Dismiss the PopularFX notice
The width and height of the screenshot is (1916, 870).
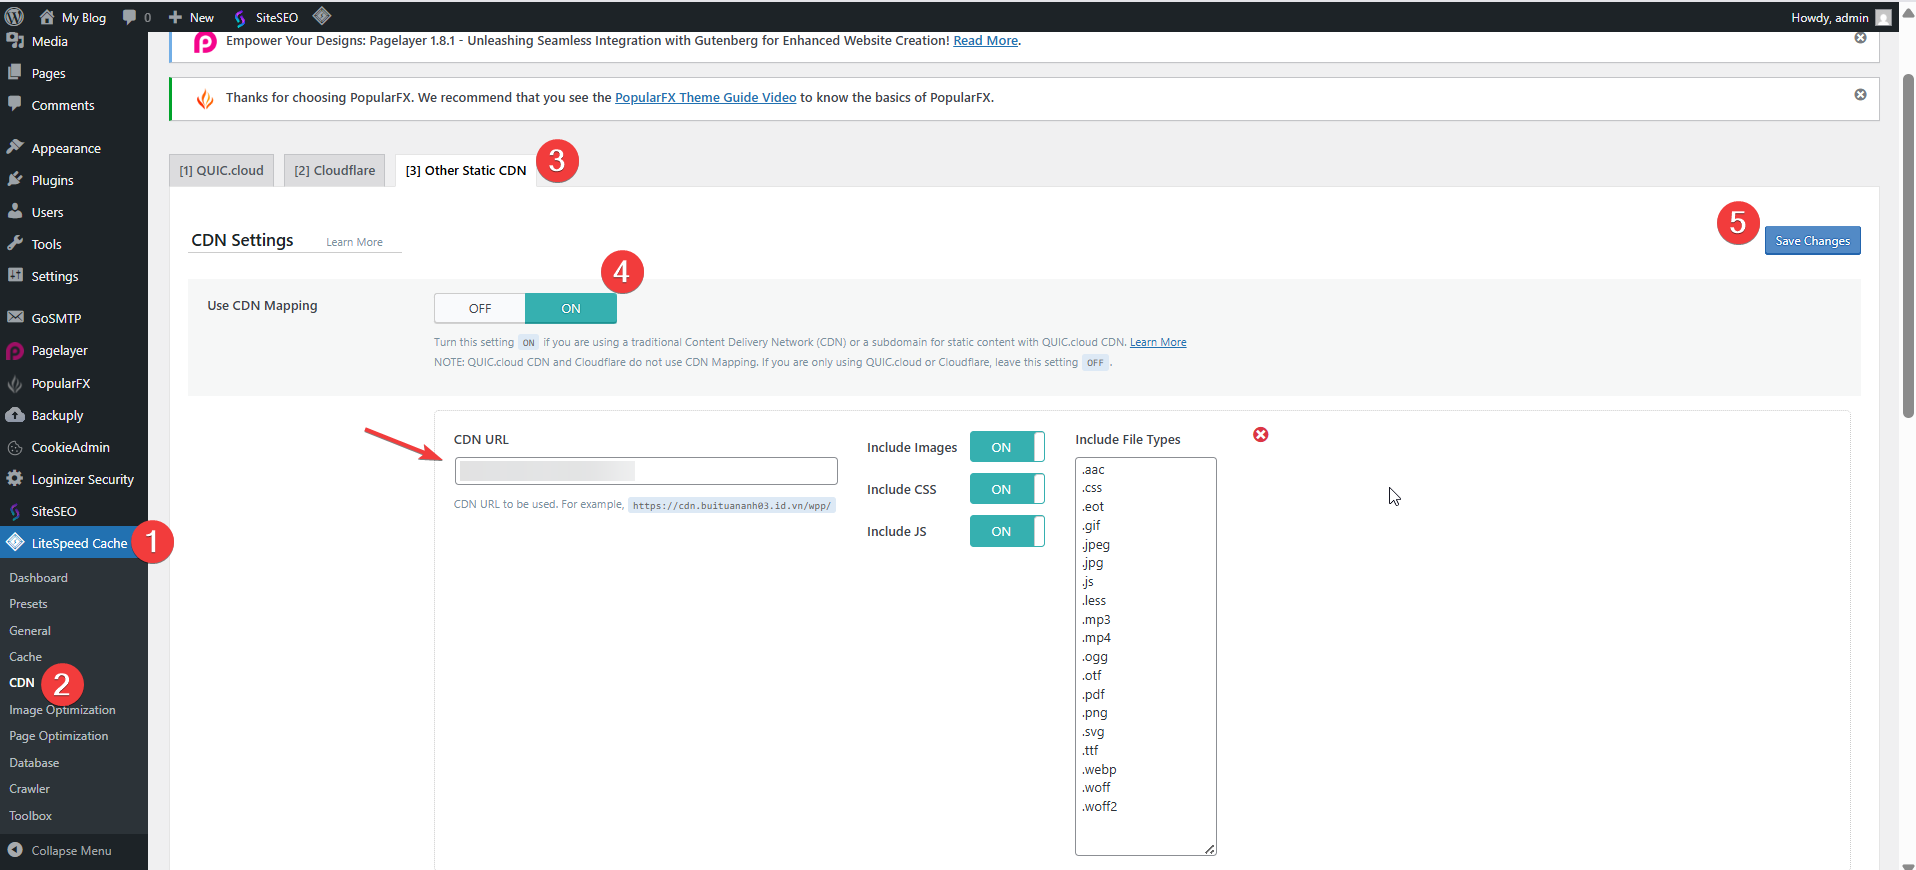[x=1860, y=95]
